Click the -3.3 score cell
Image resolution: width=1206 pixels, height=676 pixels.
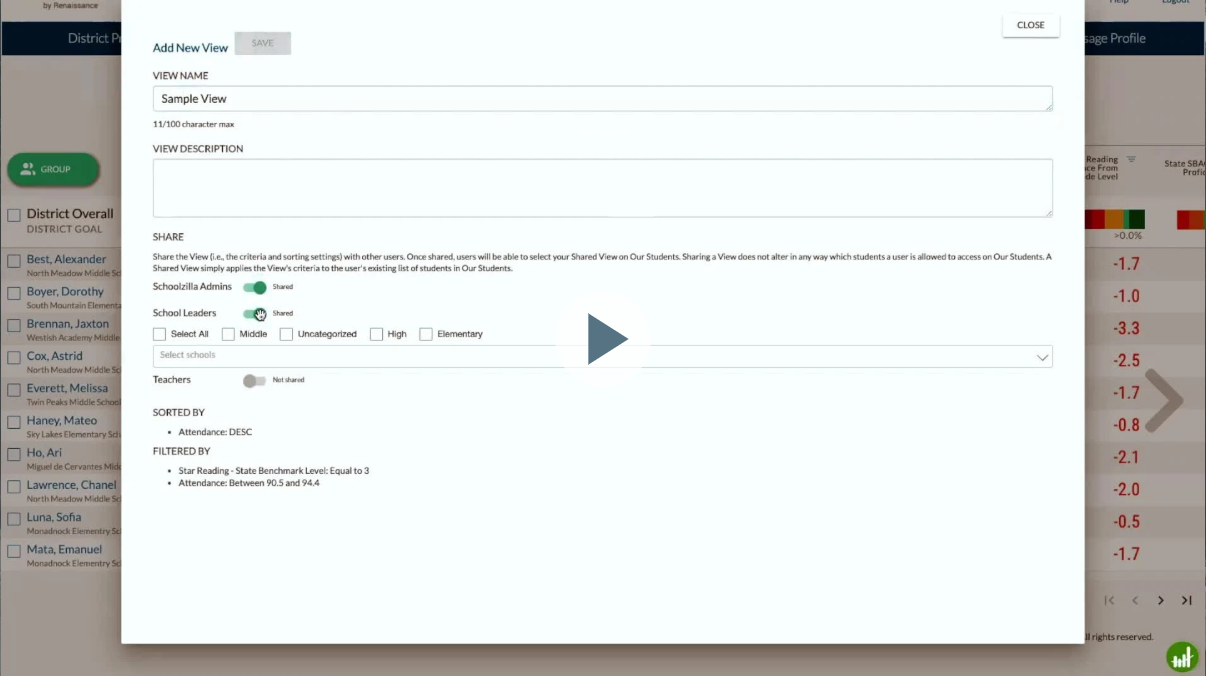point(1126,329)
